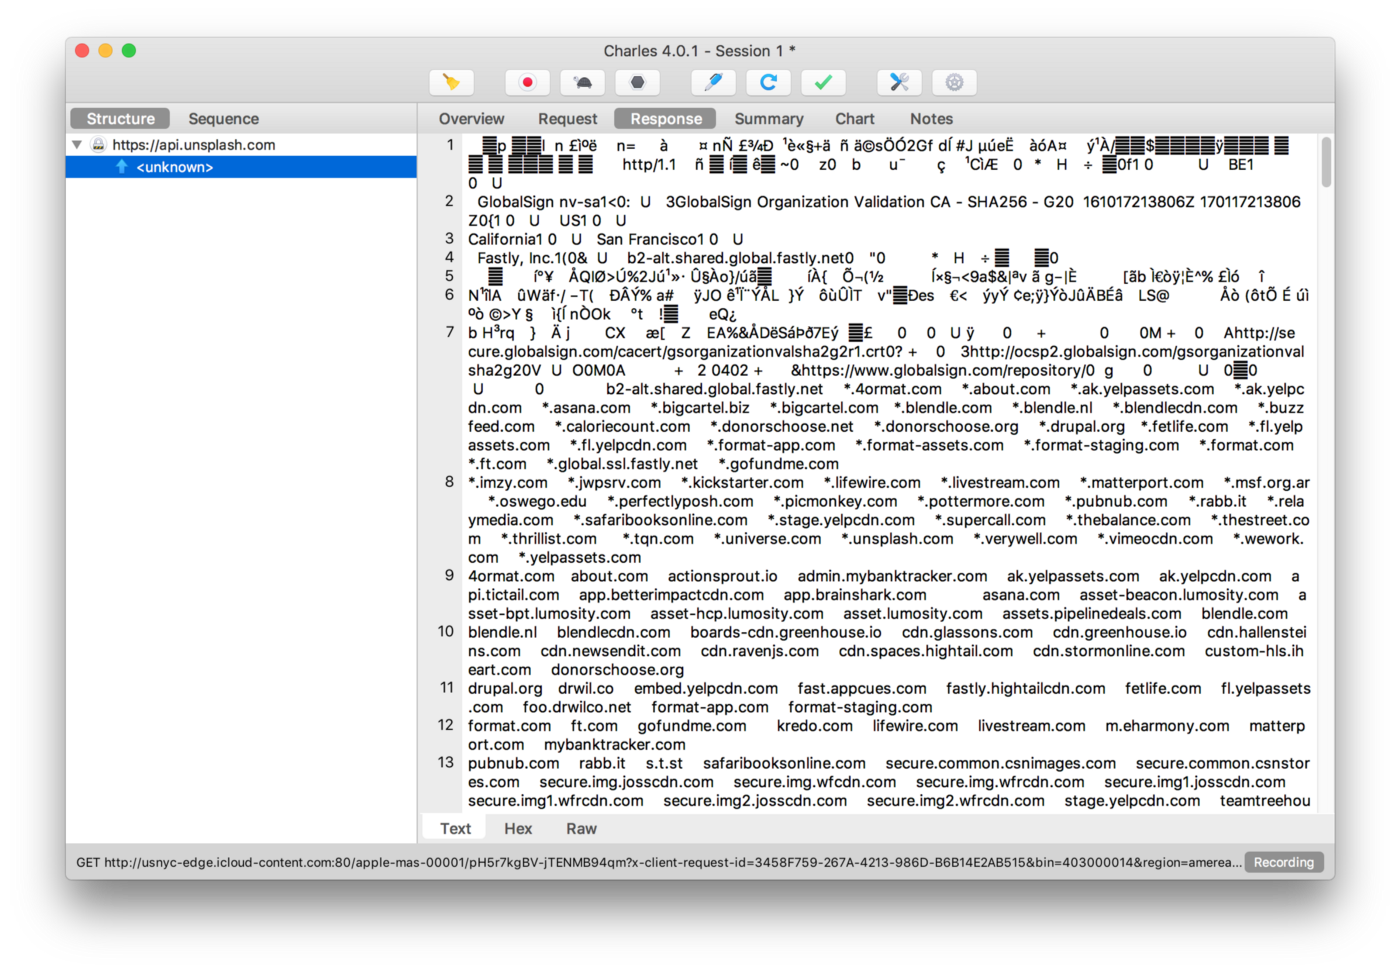Click the line containing 'GlobalSign nv-sa1'
This screenshot has height=973, width=1400.
(884, 211)
